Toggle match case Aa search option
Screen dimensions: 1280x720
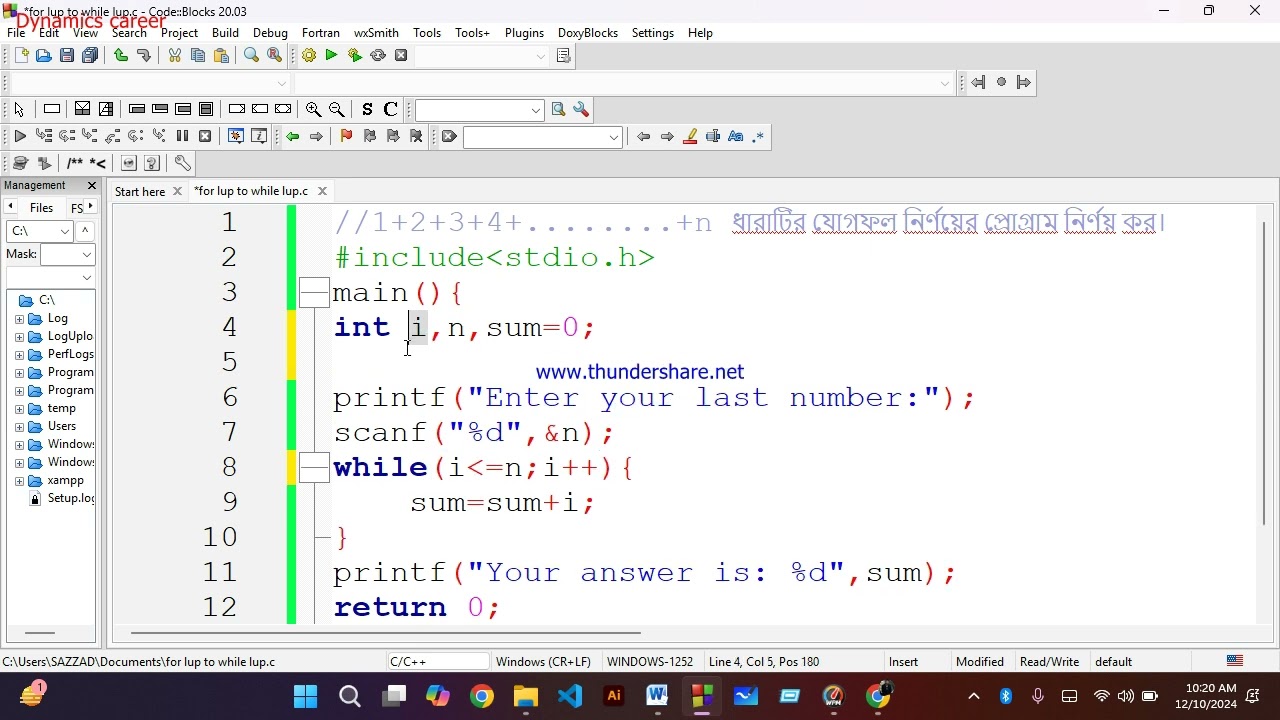click(736, 137)
